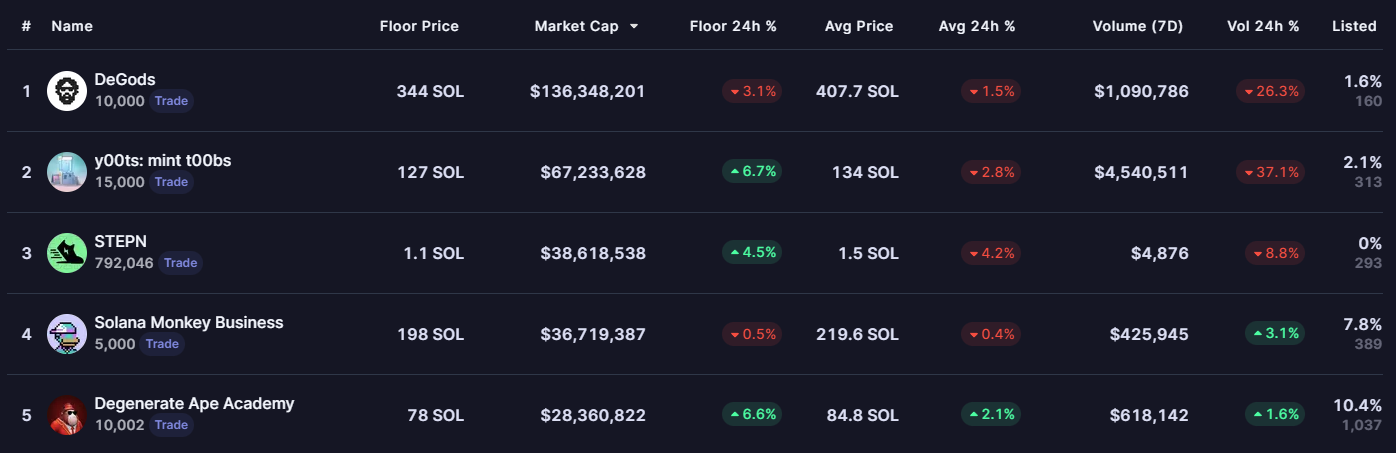Click the Avg Price column header
The width and height of the screenshot is (1396, 453).
pyautogui.click(x=859, y=26)
